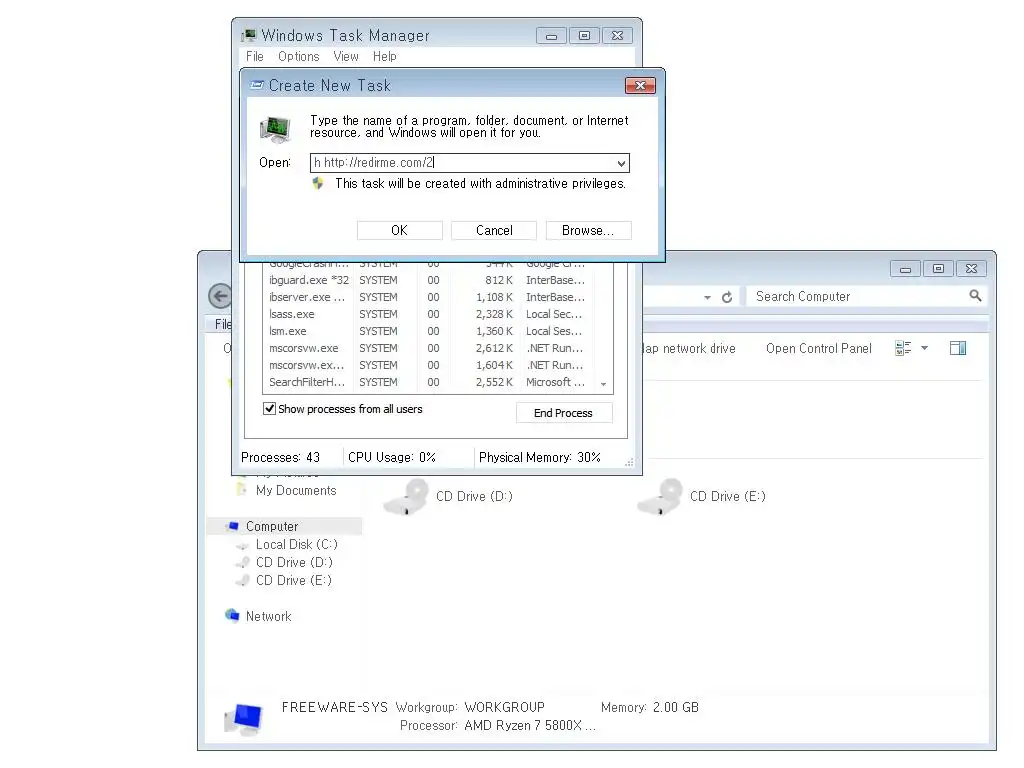Screen dimensions: 1024x768
Task: Click the CPU Usage: 0% status text
Action: pos(392,457)
